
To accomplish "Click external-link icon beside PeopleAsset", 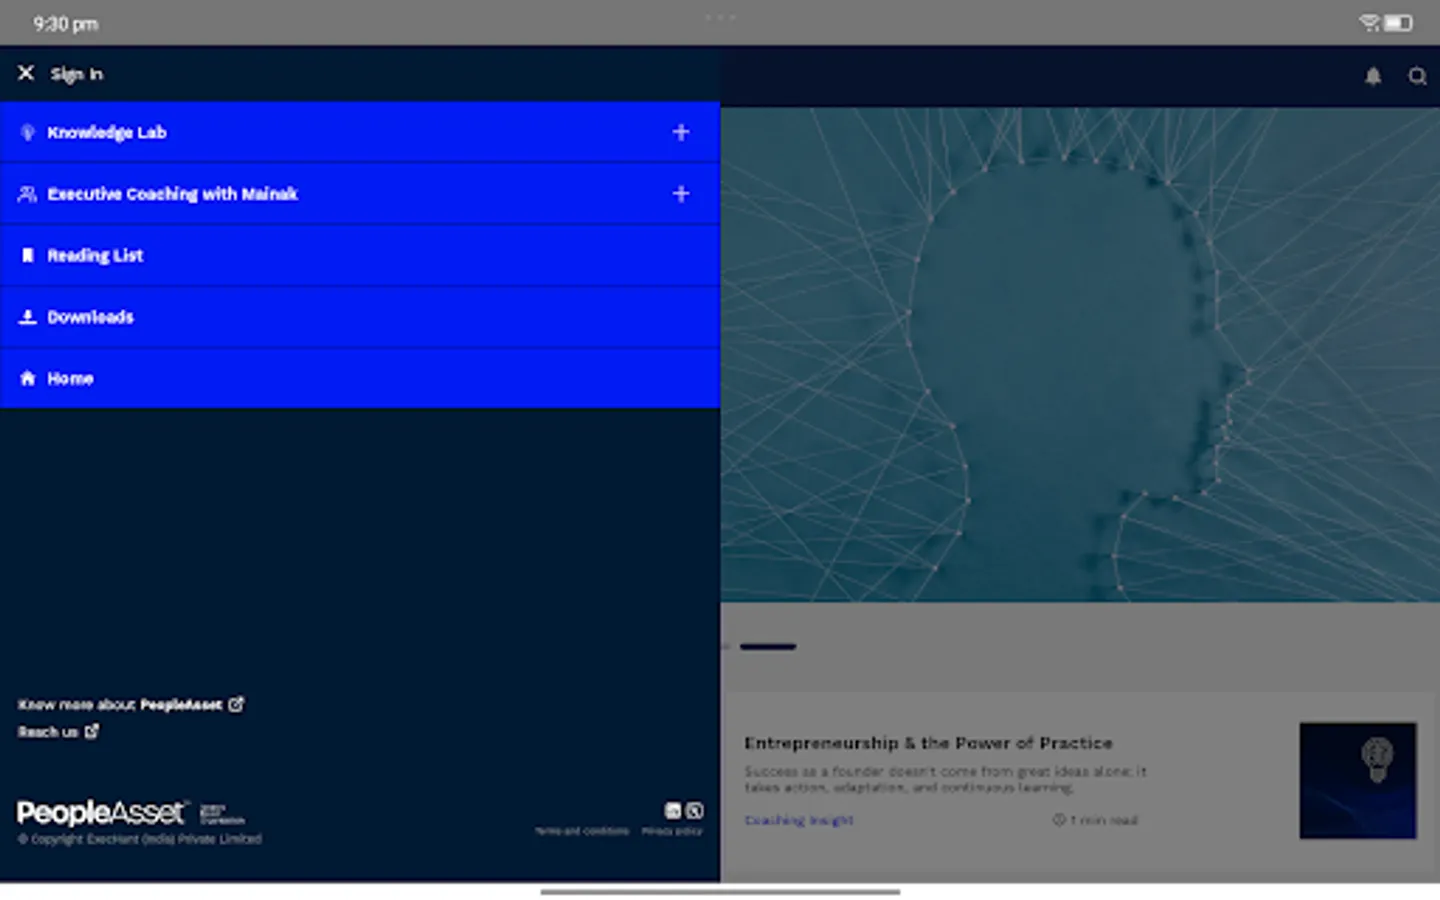I will coord(236,704).
